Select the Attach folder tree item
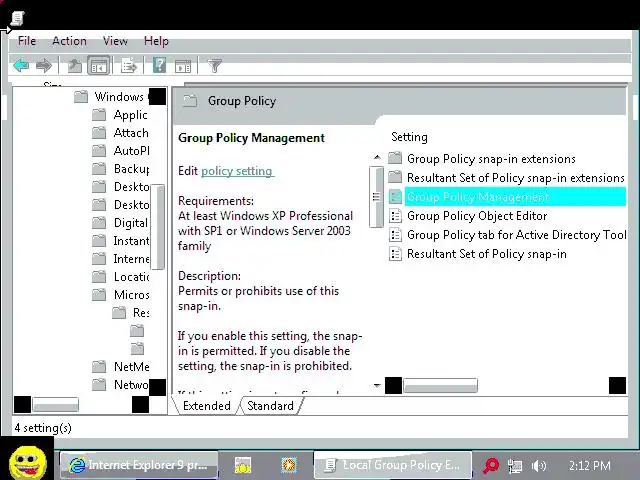Image resolution: width=640 pixels, height=480 pixels. [x=121, y=133]
